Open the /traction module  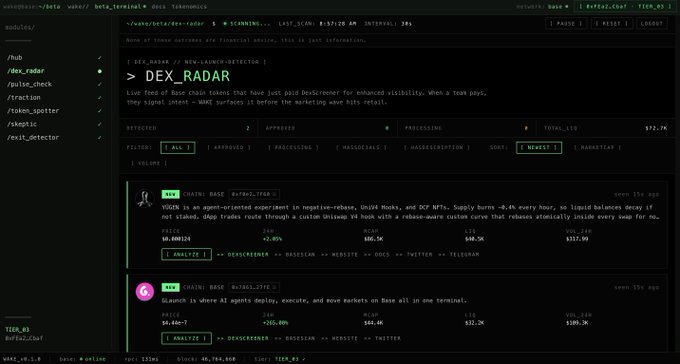click(x=55, y=98)
